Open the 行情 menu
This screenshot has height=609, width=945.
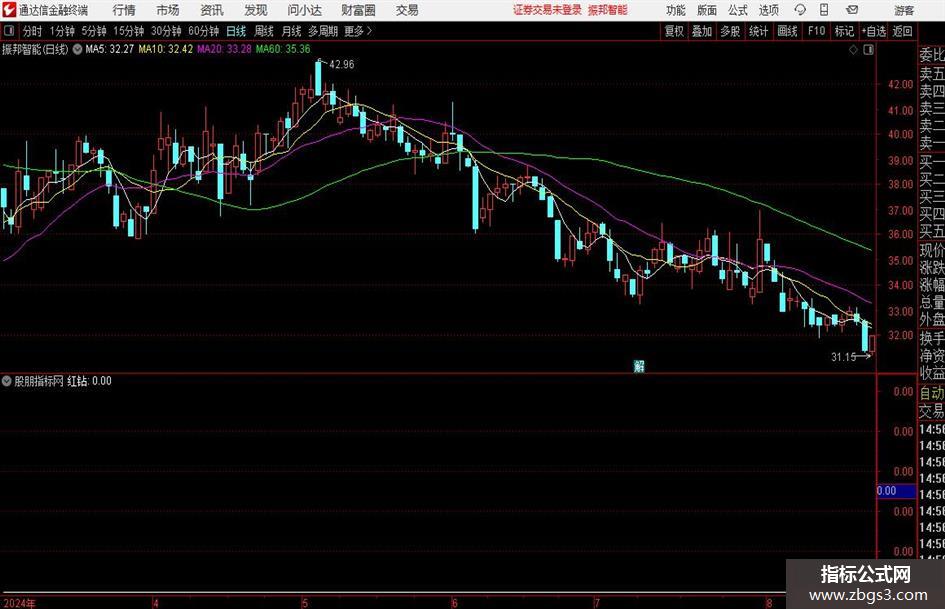(x=124, y=10)
